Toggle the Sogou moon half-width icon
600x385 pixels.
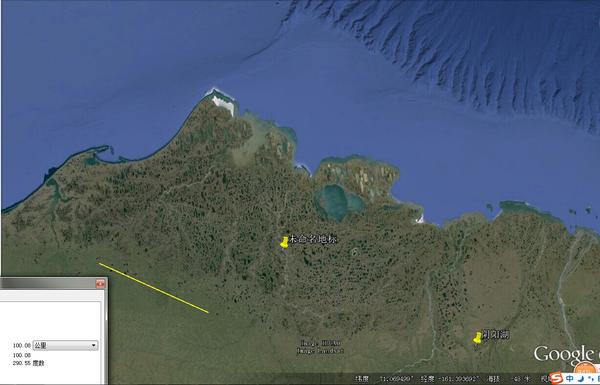[x=580, y=379]
